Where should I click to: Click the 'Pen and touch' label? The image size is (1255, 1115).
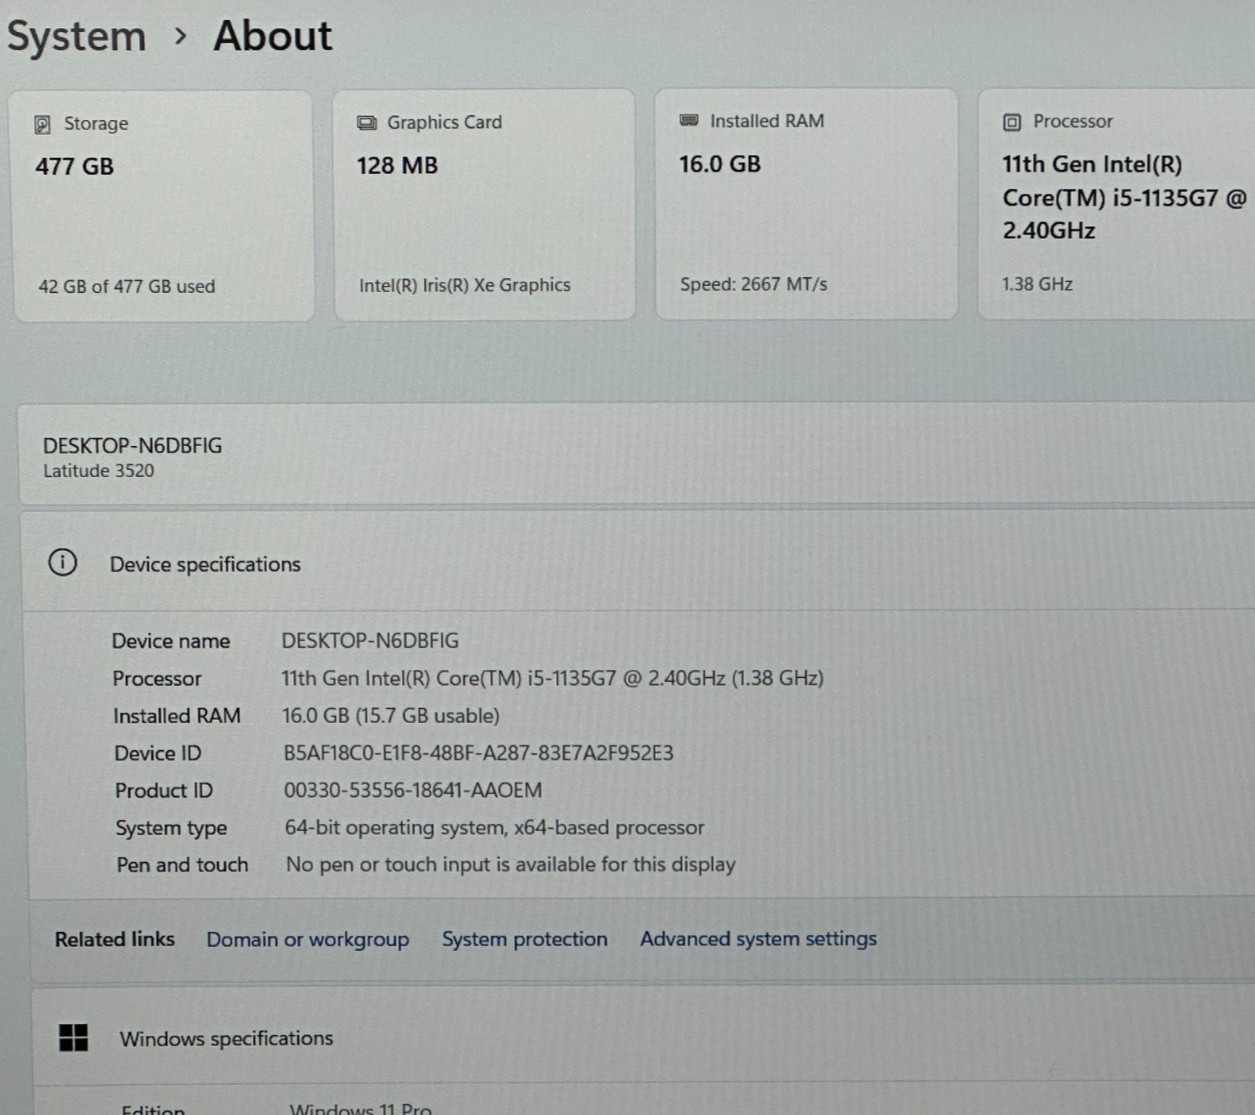(x=182, y=865)
